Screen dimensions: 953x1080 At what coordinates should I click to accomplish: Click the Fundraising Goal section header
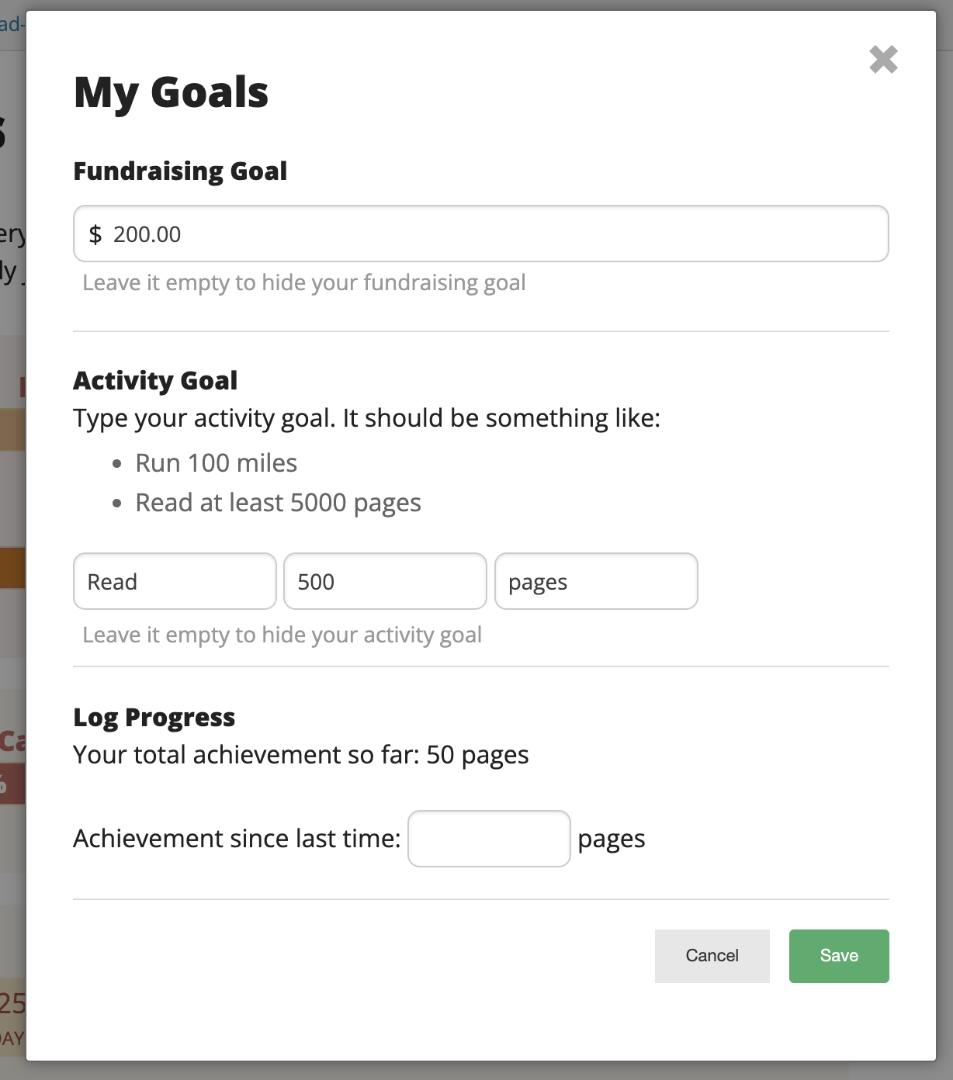tap(179, 170)
